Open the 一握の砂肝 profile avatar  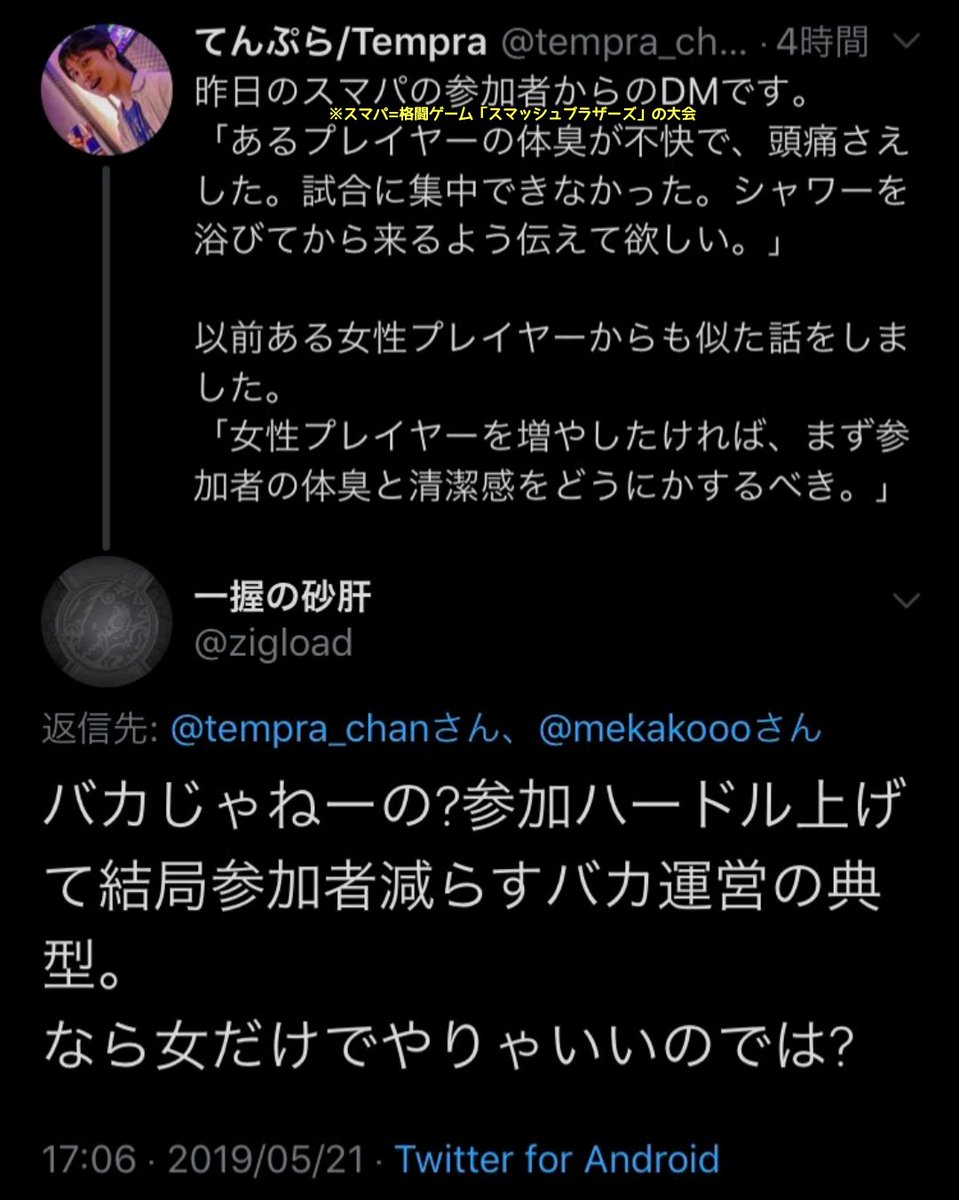pyautogui.click(x=107, y=621)
